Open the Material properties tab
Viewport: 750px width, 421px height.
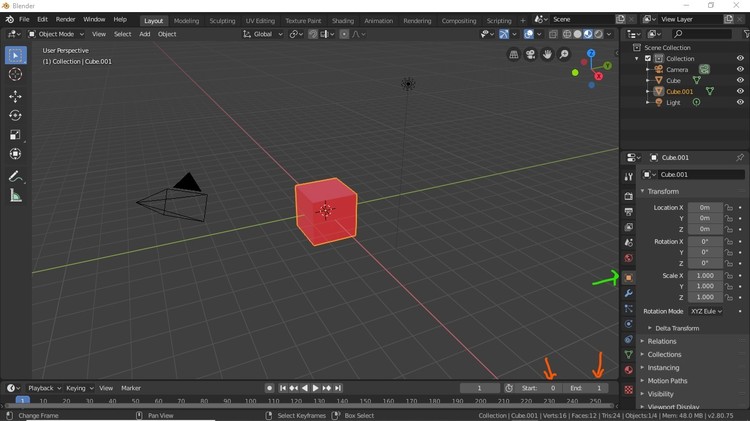(x=629, y=370)
